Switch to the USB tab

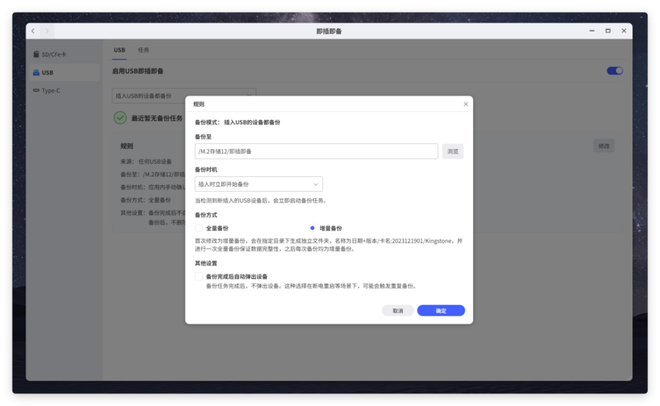click(119, 50)
